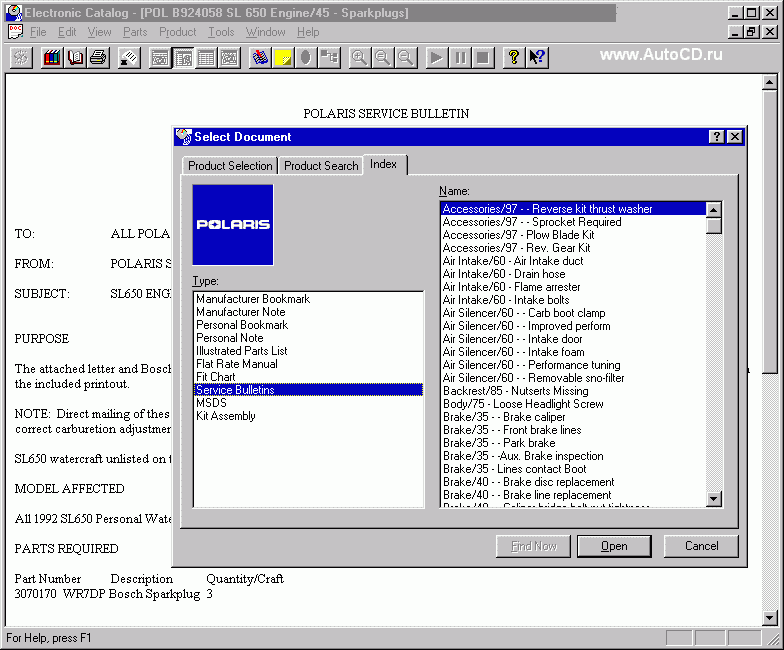
Task: Select Accessories/97 Reverse kit thrust washer
Action: (x=573, y=209)
